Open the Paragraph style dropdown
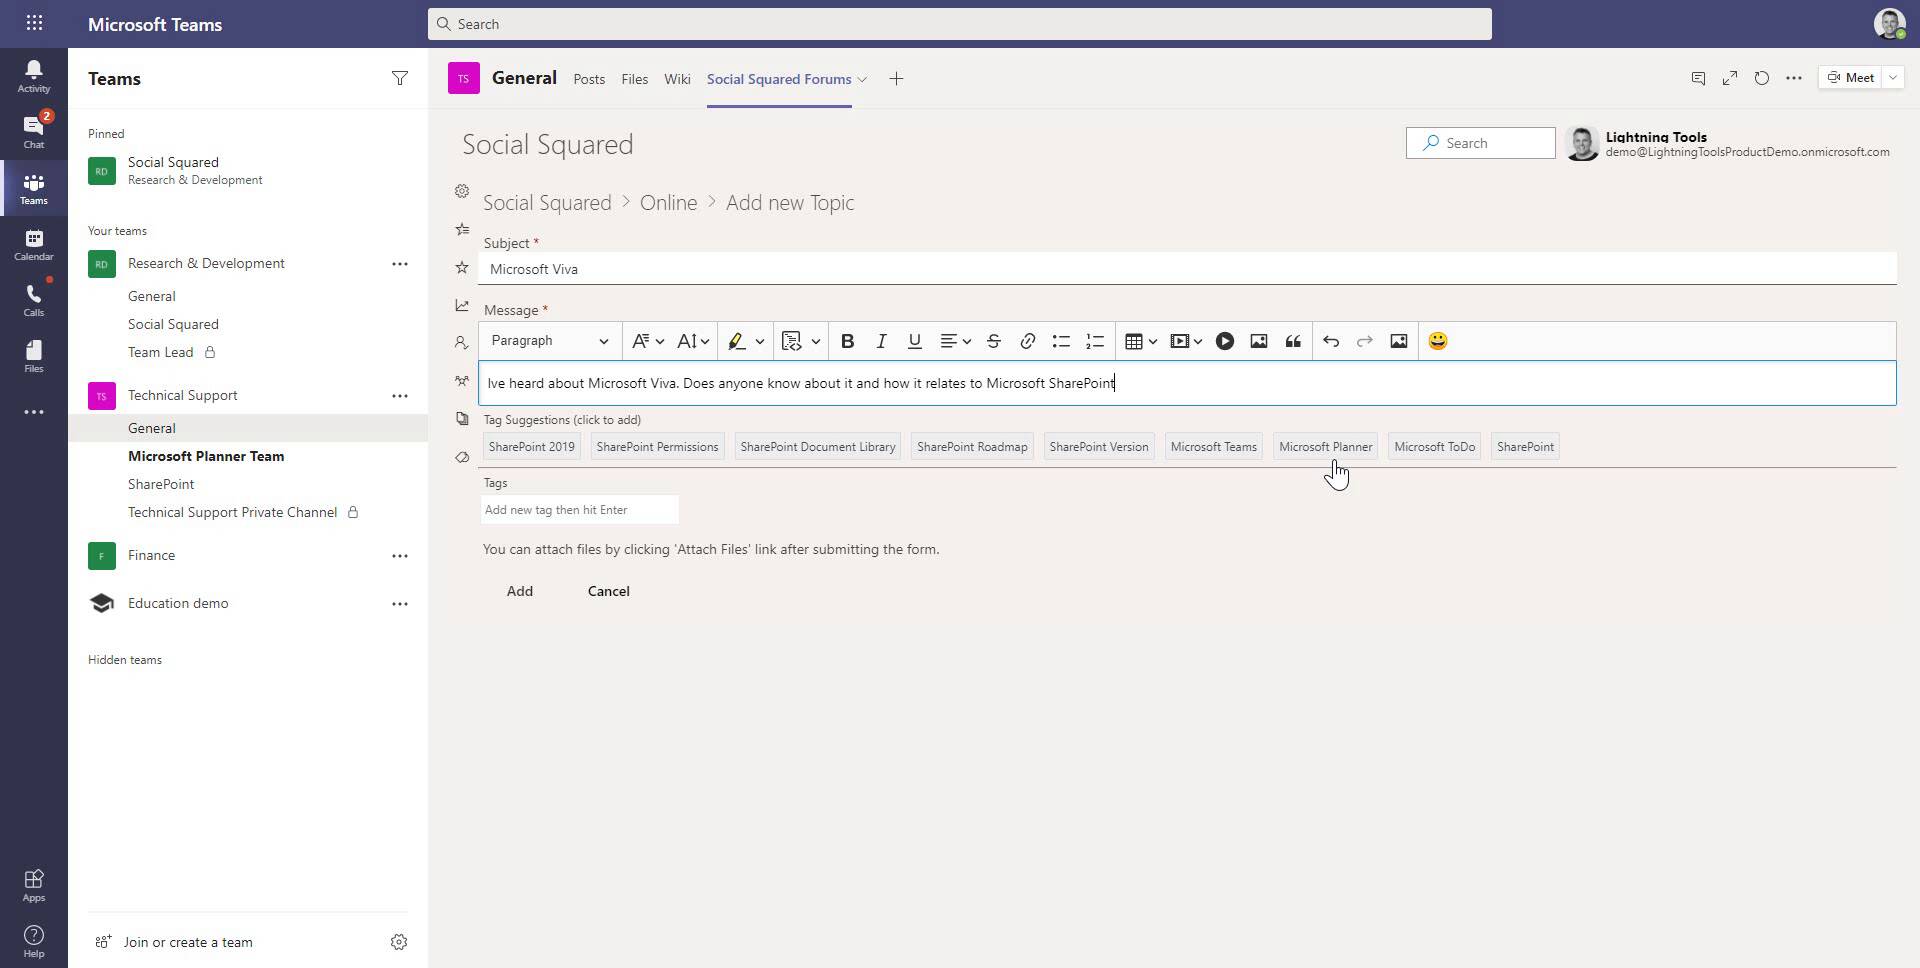 point(549,341)
